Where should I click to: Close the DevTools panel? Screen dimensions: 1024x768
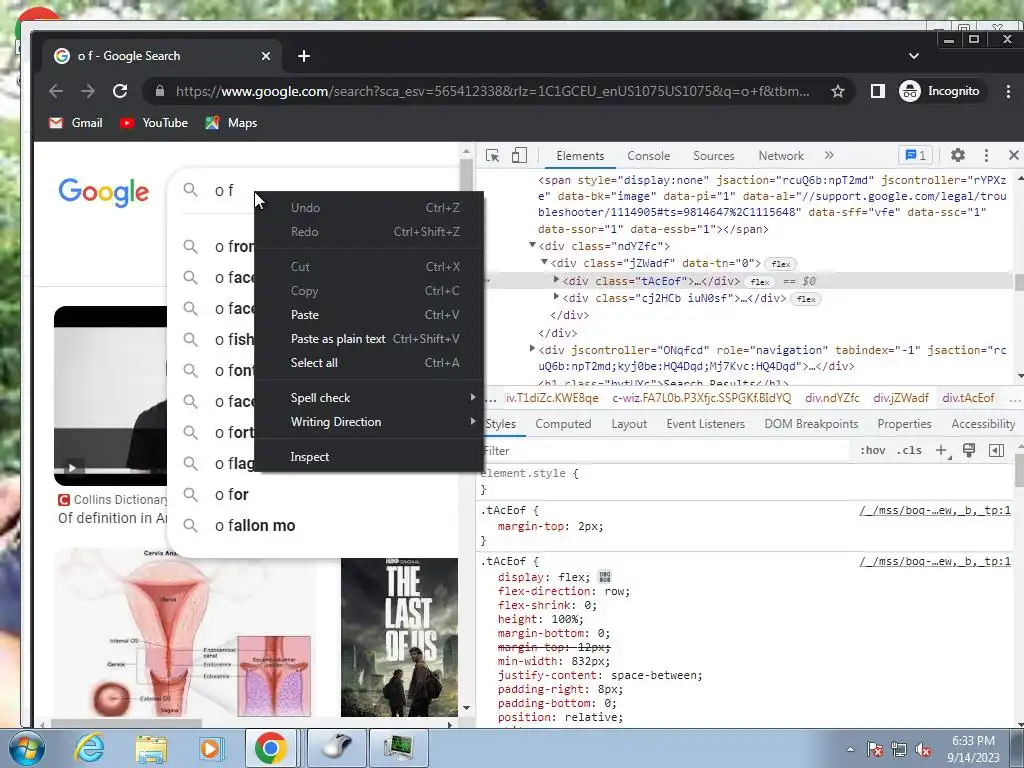[x=1014, y=155]
